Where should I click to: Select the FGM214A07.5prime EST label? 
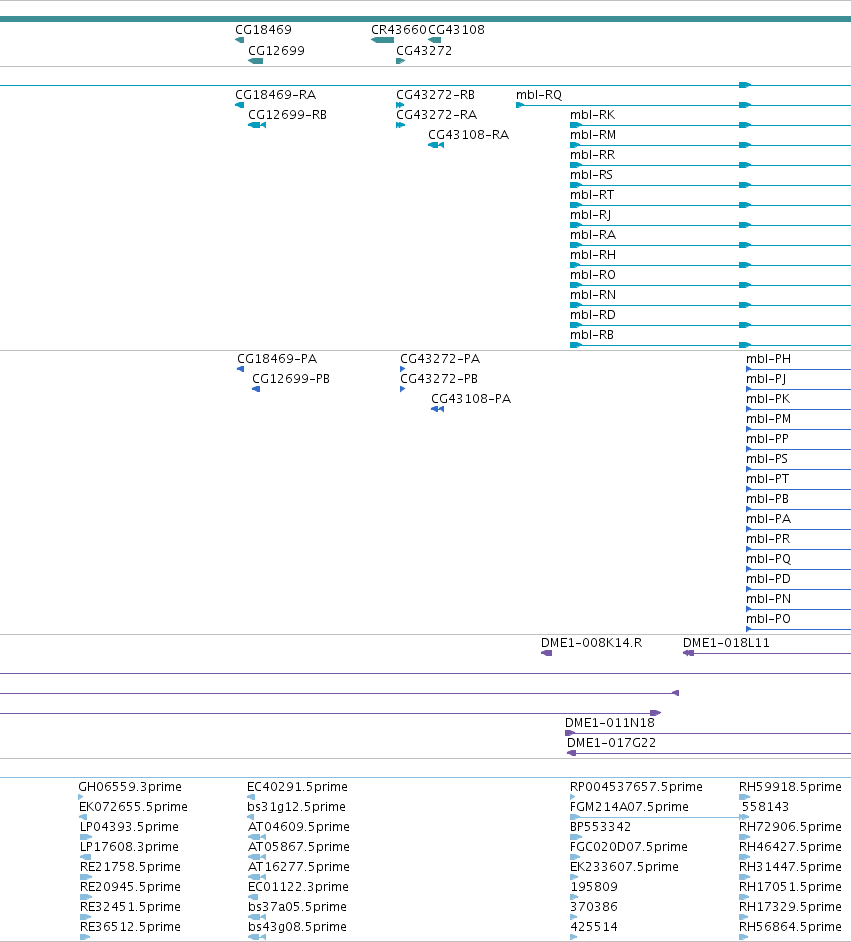[629, 806]
